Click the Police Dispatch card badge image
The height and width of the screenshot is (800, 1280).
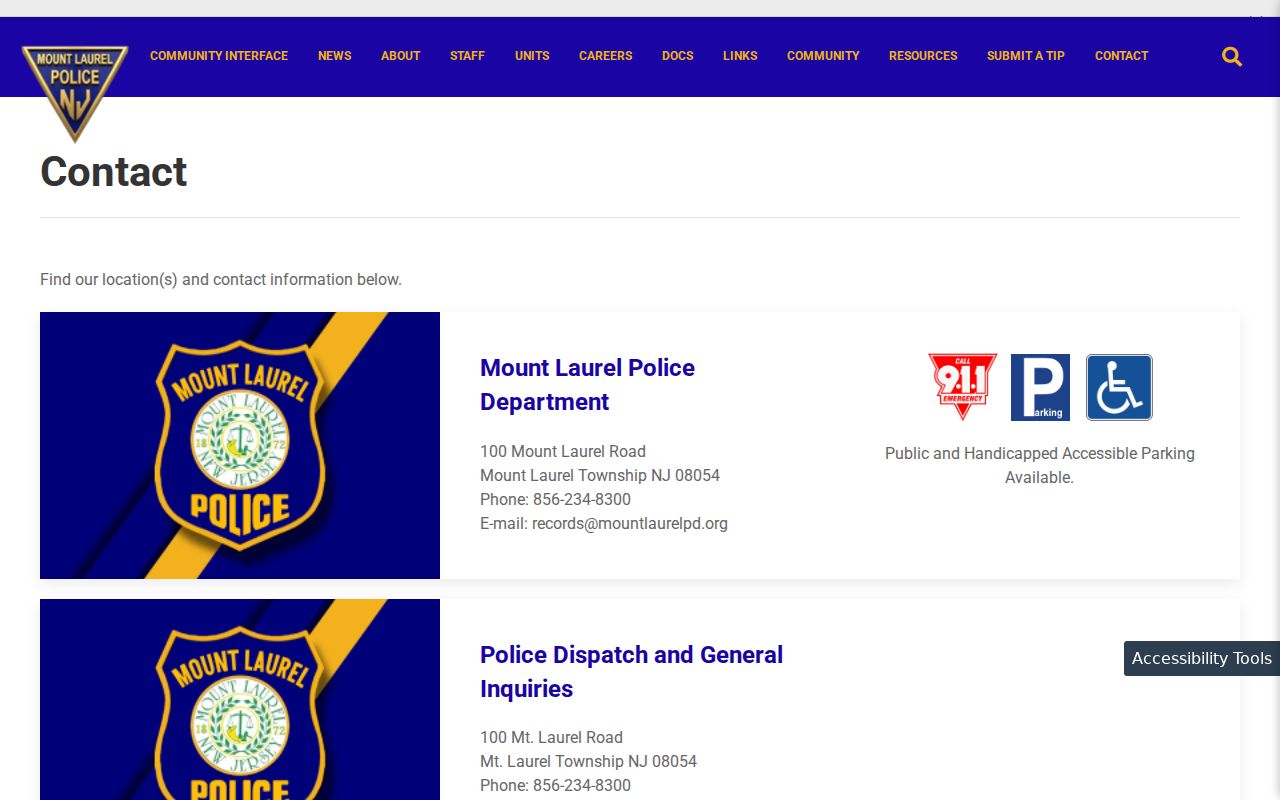pos(240,699)
